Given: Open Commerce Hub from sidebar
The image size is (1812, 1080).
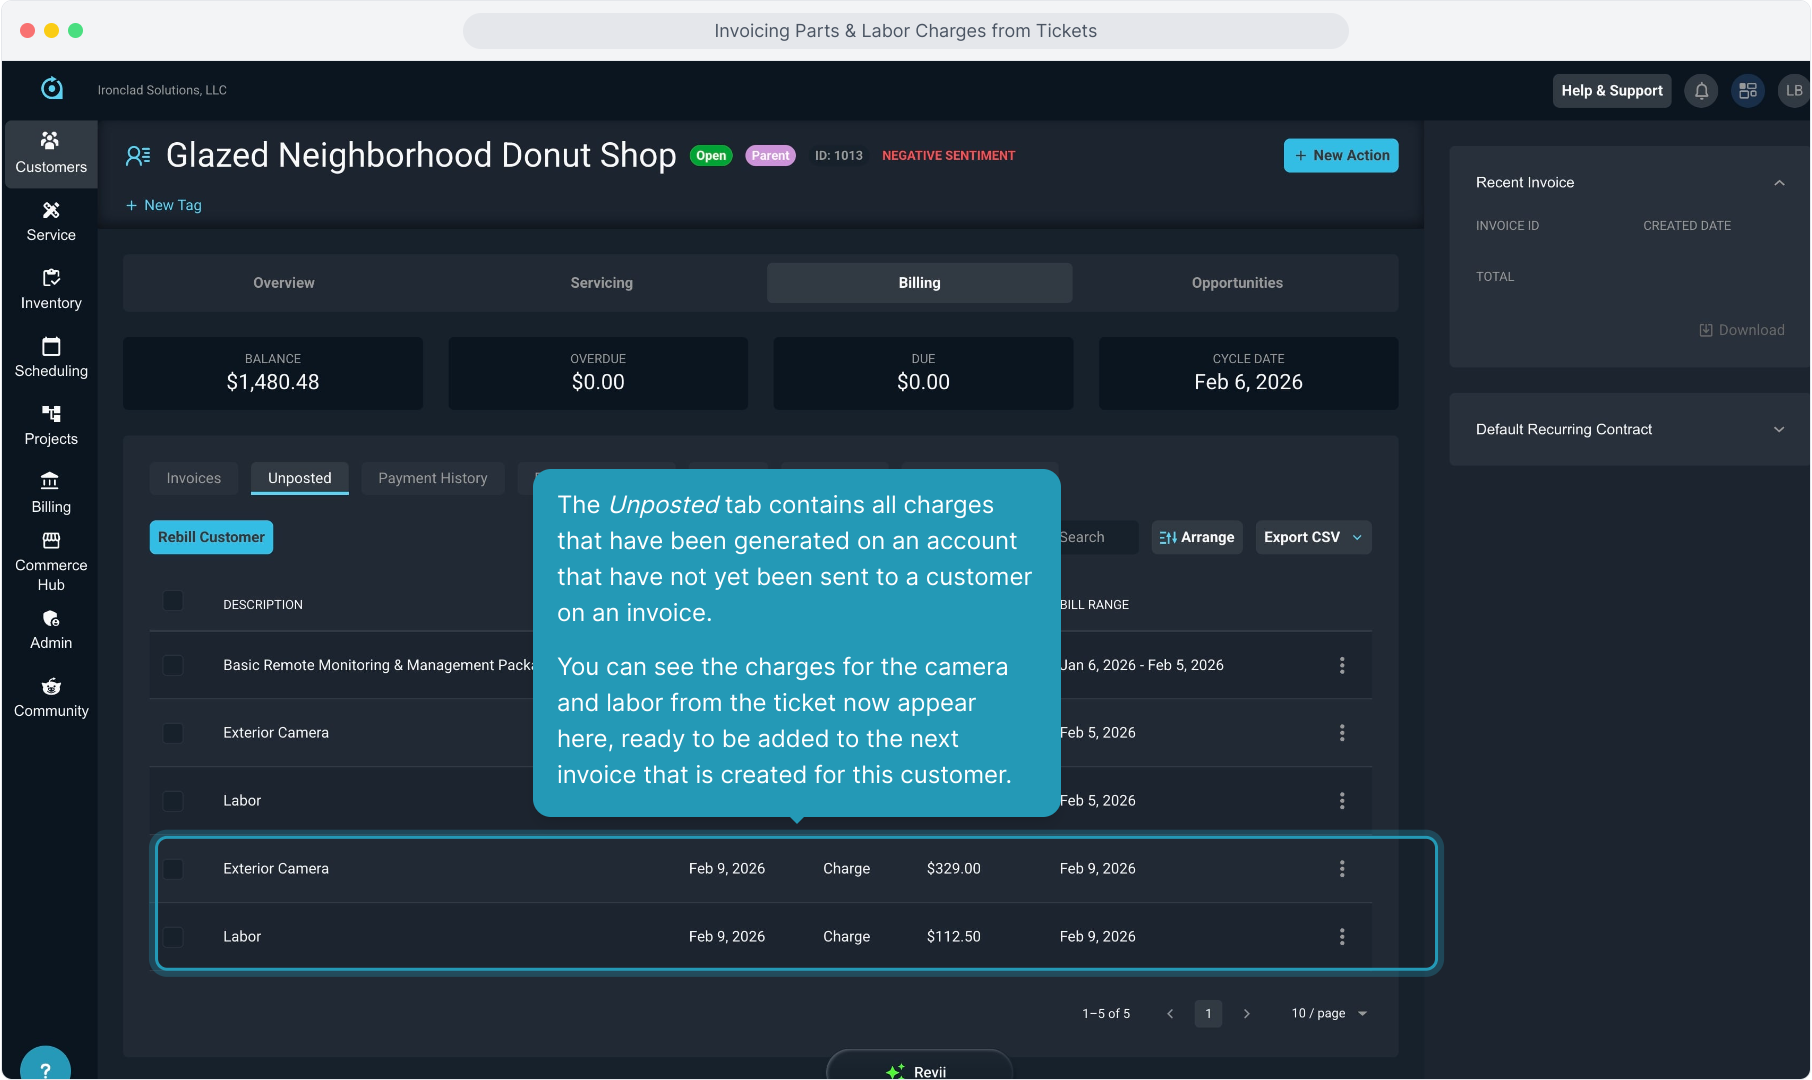Looking at the screenshot, I should pos(51,561).
